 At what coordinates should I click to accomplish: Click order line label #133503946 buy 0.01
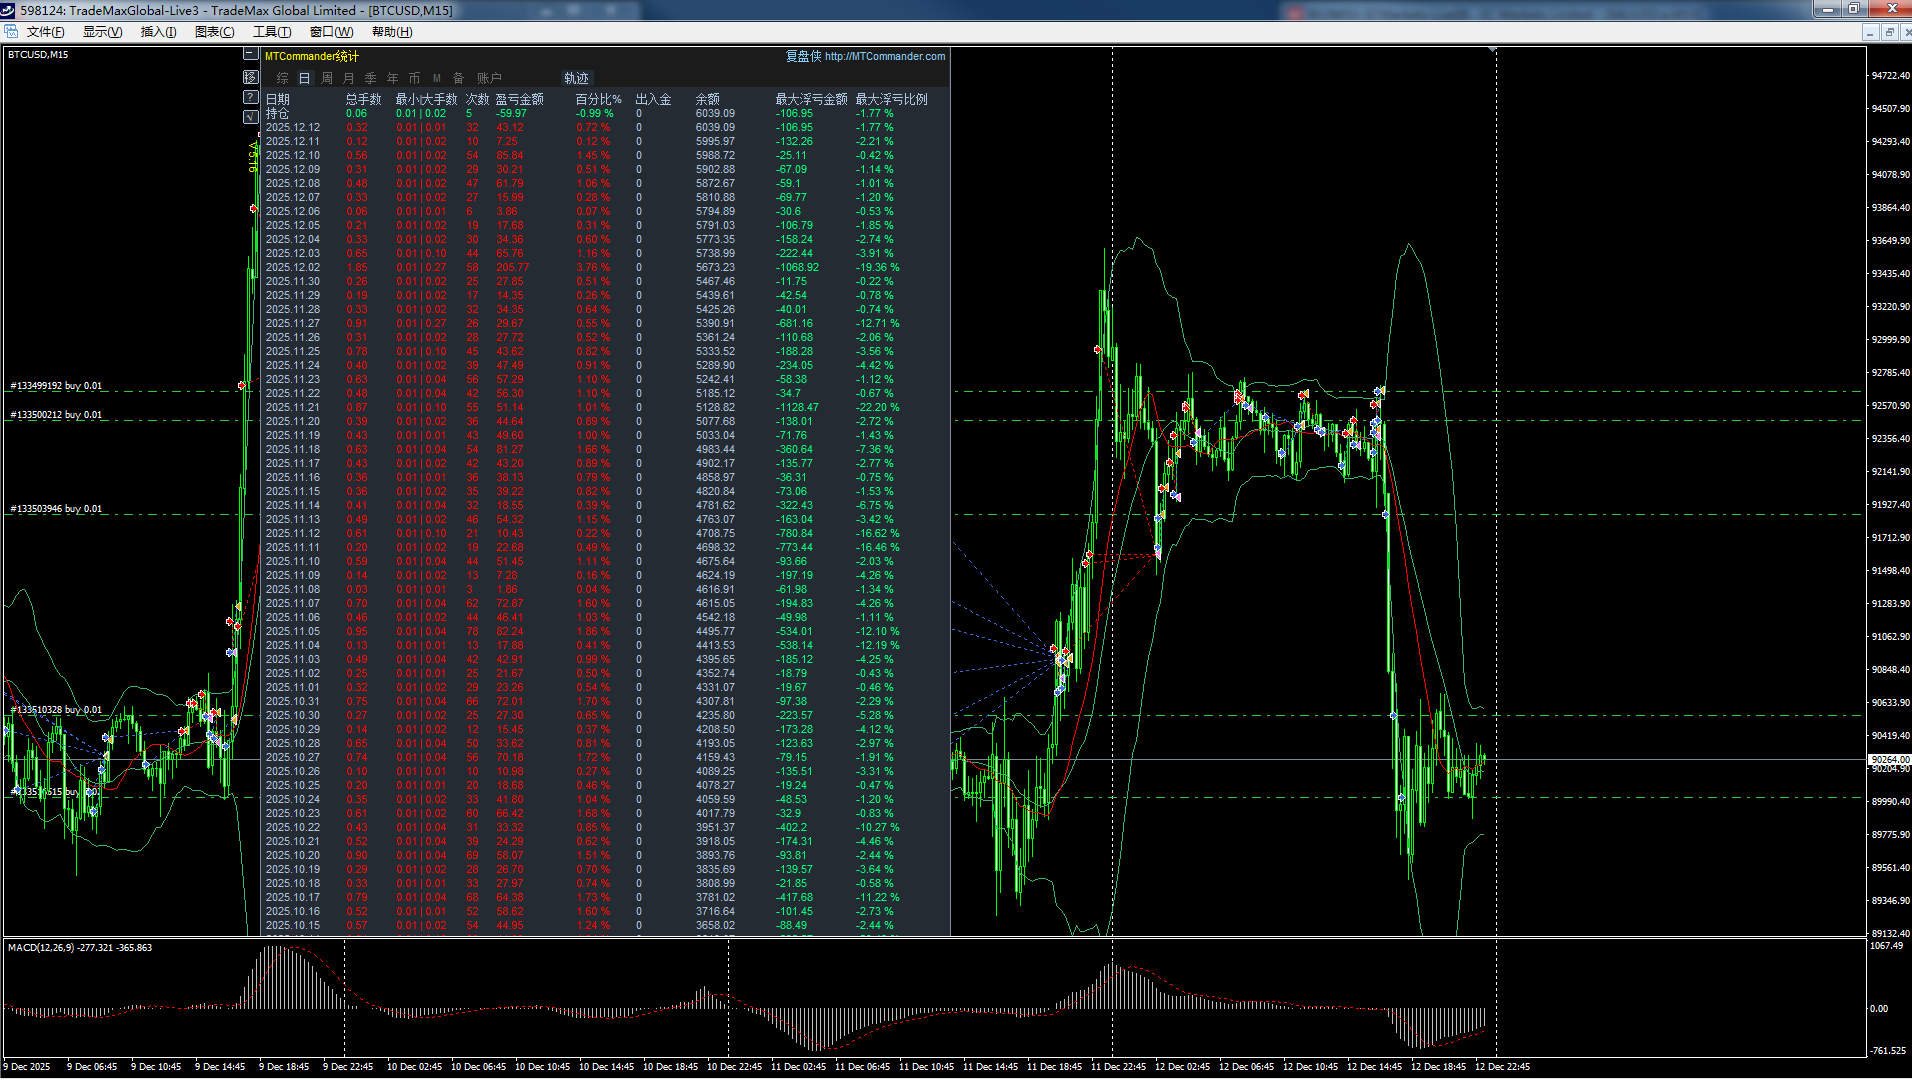56,508
